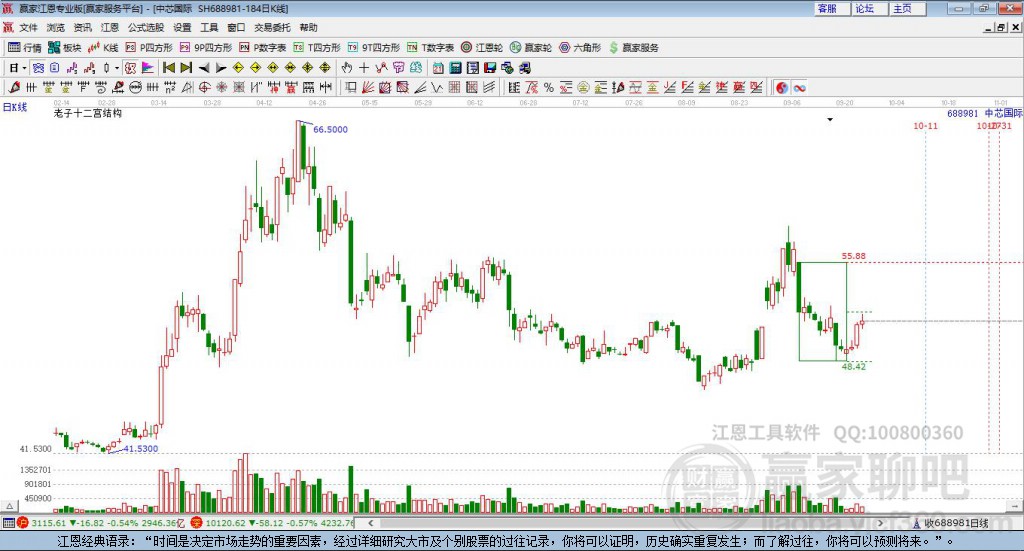Click the blue infinity loop icon
This screenshot has height=551, width=1024.
(x=799, y=87)
